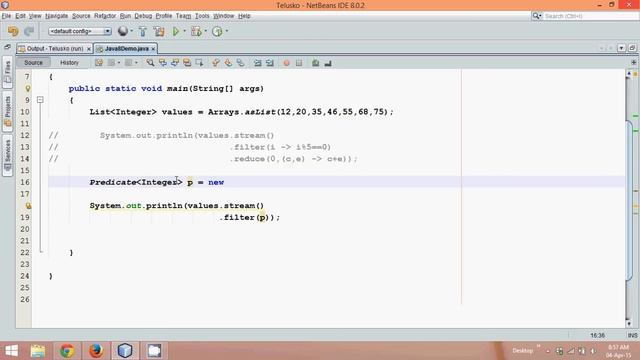Open the Tools menu

click(202, 16)
